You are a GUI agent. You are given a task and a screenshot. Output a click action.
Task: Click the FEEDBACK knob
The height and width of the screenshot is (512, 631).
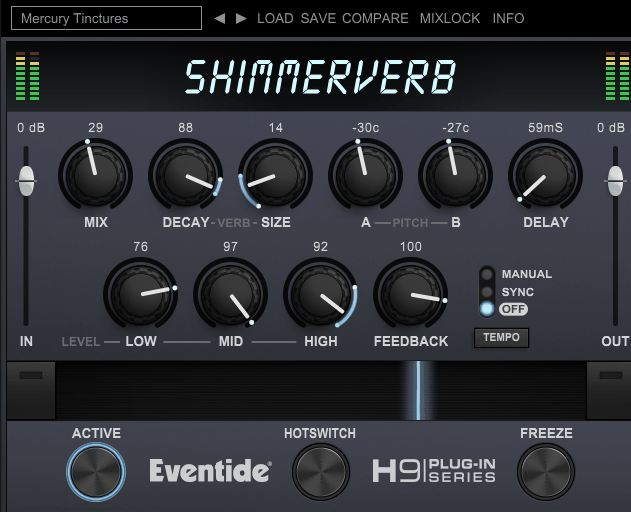click(411, 294)
